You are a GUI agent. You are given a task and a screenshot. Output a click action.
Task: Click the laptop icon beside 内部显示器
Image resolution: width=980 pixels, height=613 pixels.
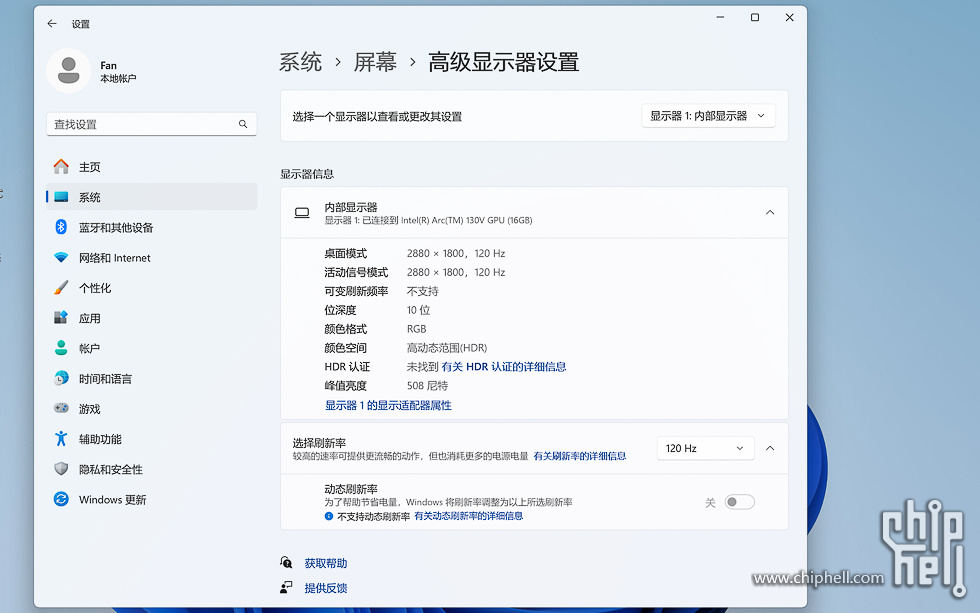pos(302,213)
